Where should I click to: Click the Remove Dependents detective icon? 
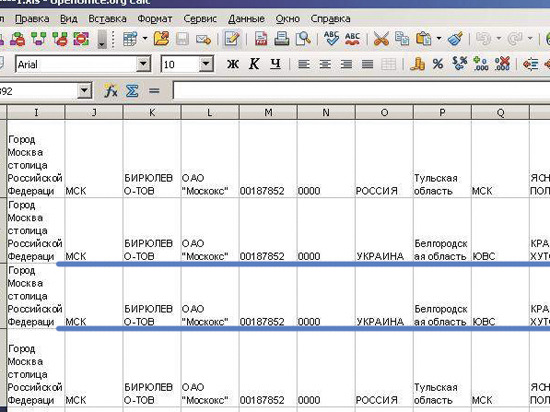click(60, 39)
